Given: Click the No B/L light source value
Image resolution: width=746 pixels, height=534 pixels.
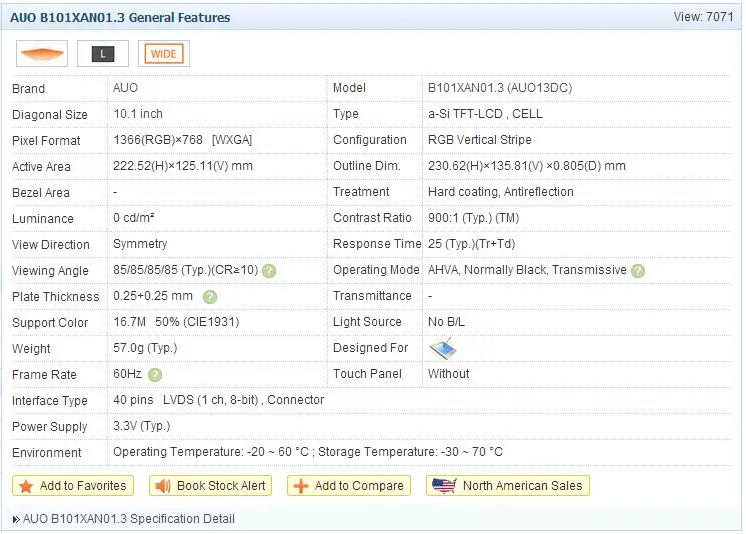Looking at the screenshot, I should 446,322.
